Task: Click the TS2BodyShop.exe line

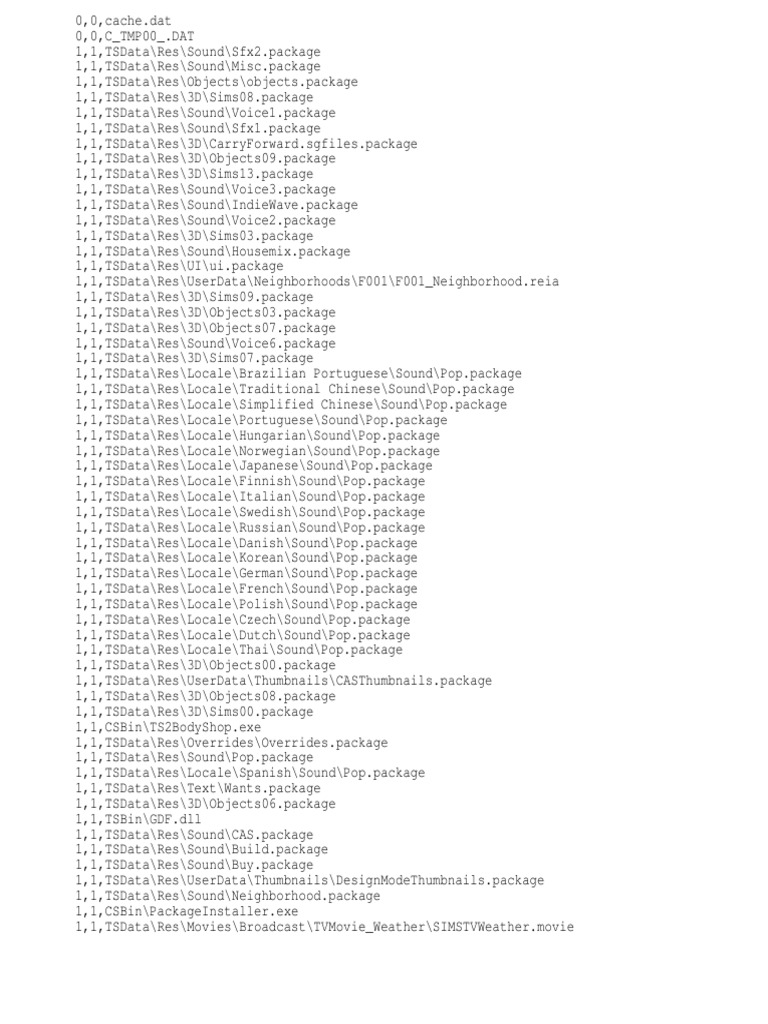Action: coord(168,728)
